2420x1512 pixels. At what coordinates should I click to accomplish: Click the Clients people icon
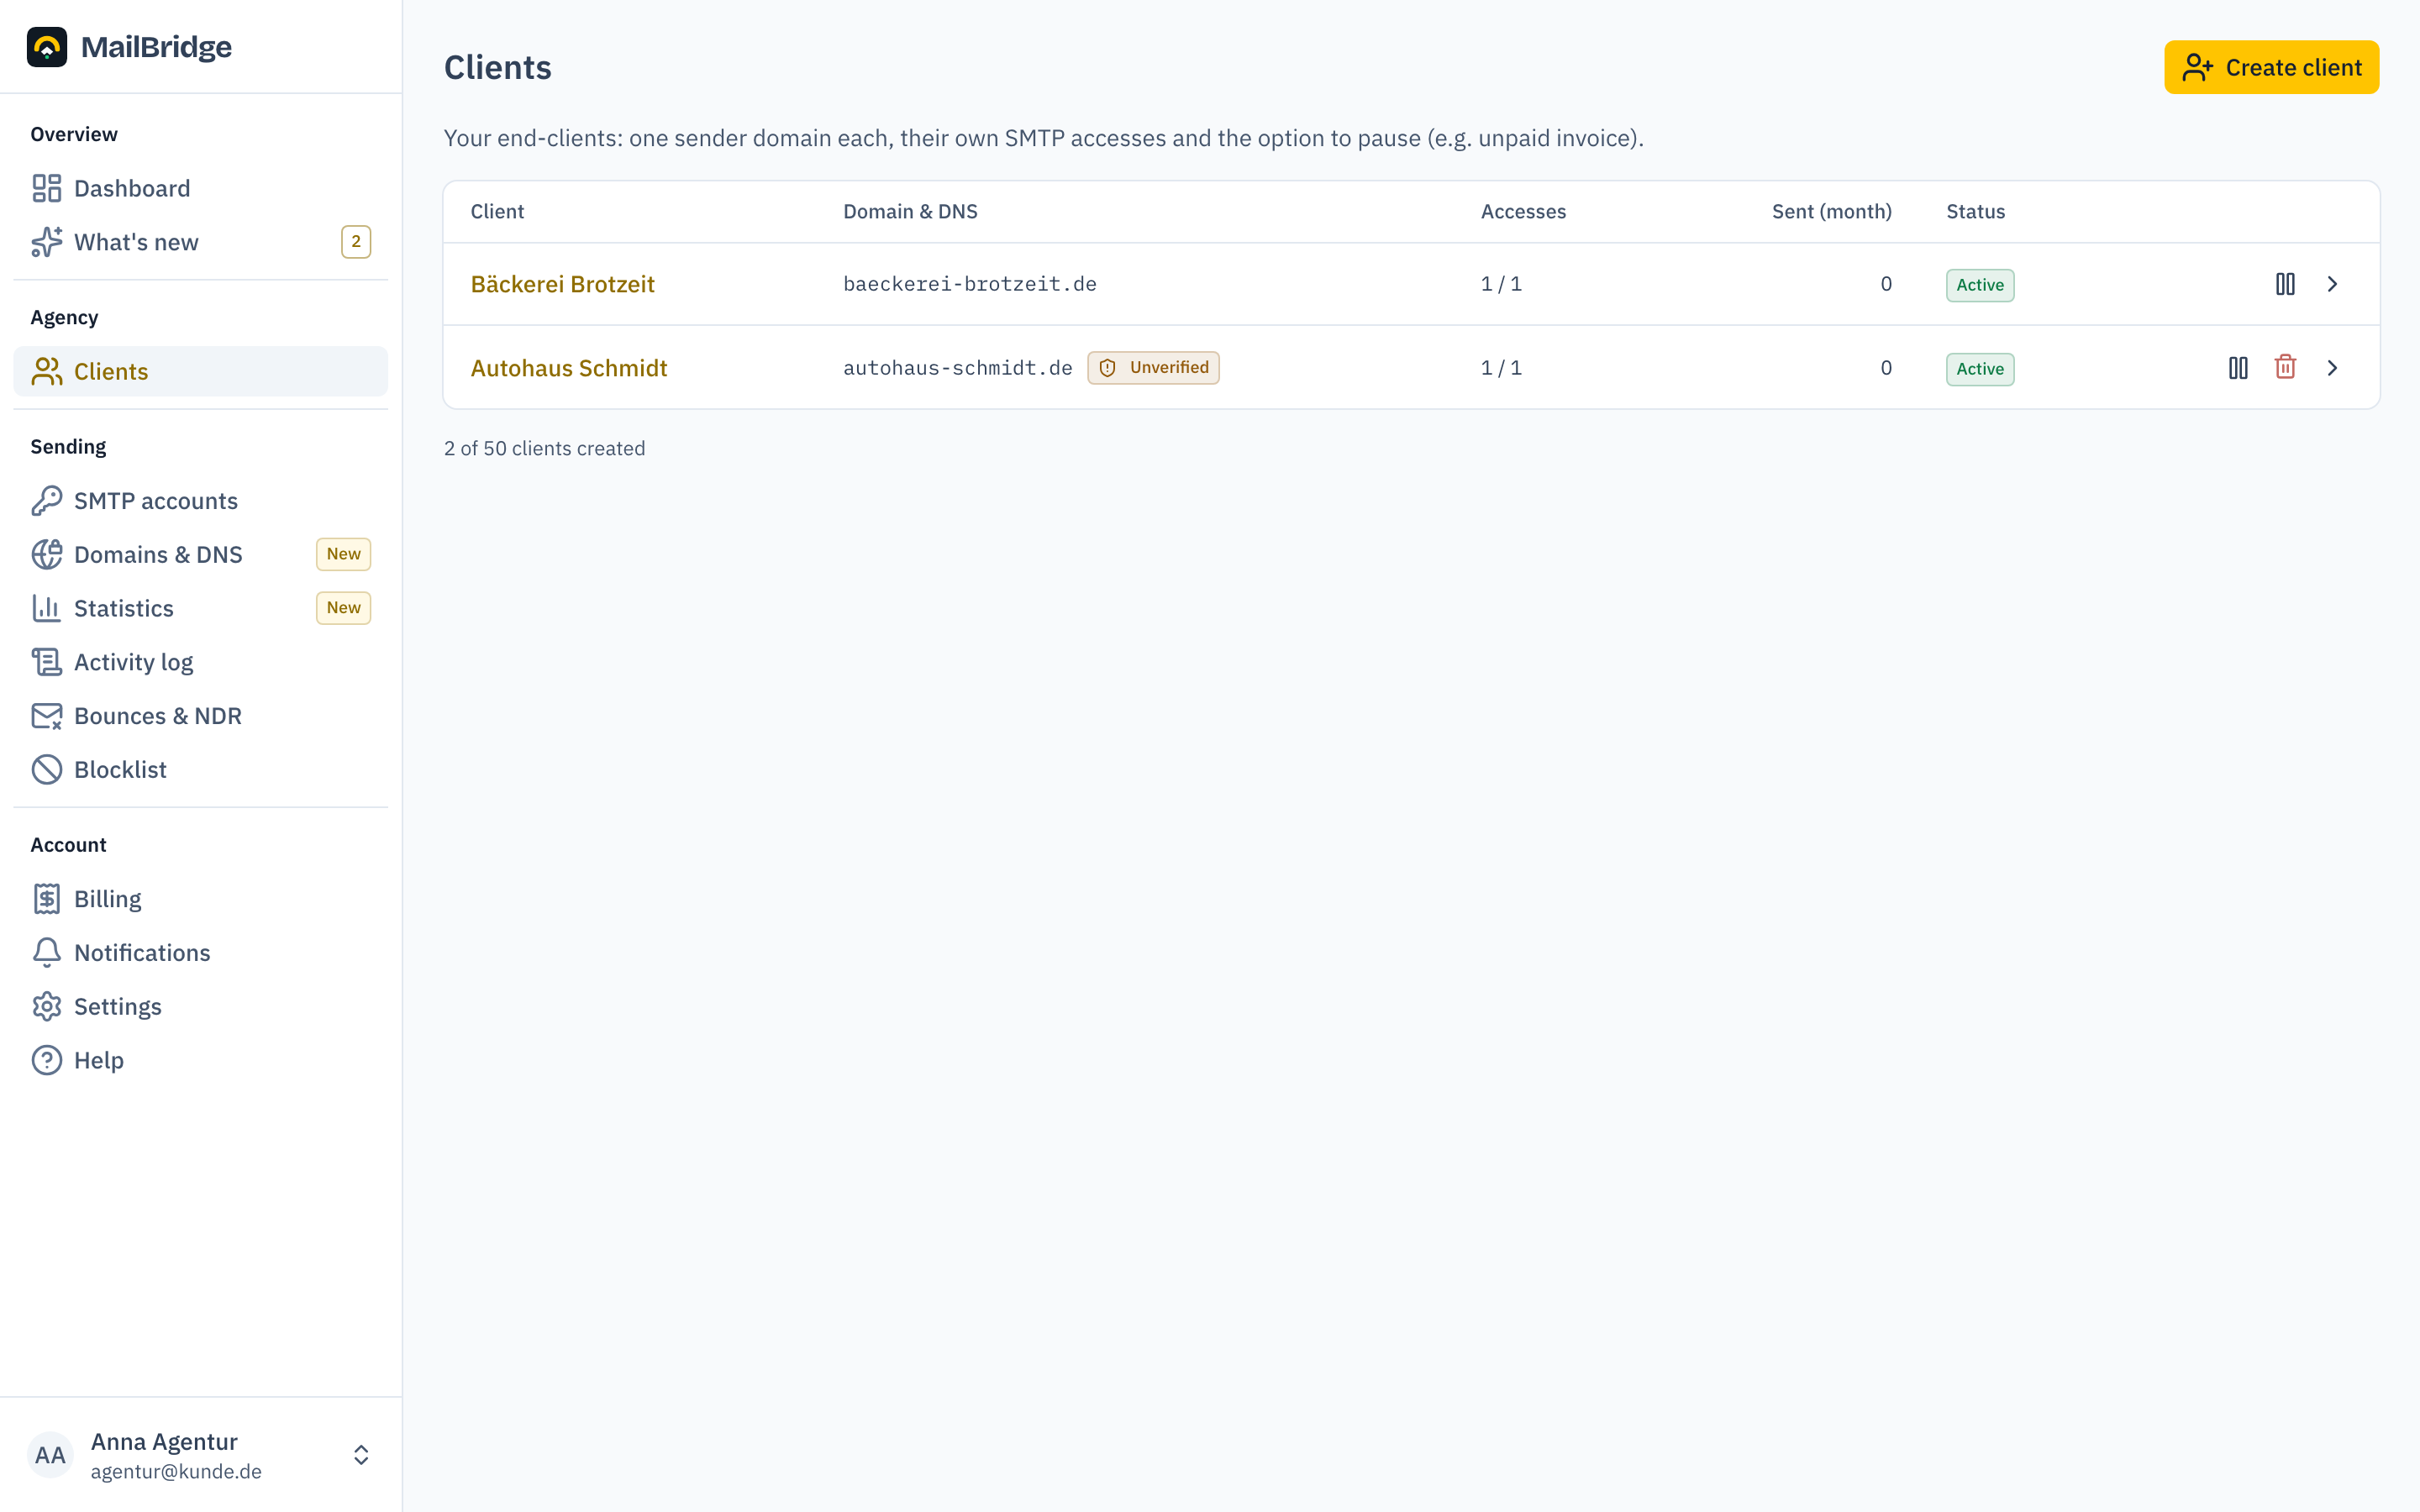pos(47,371)
